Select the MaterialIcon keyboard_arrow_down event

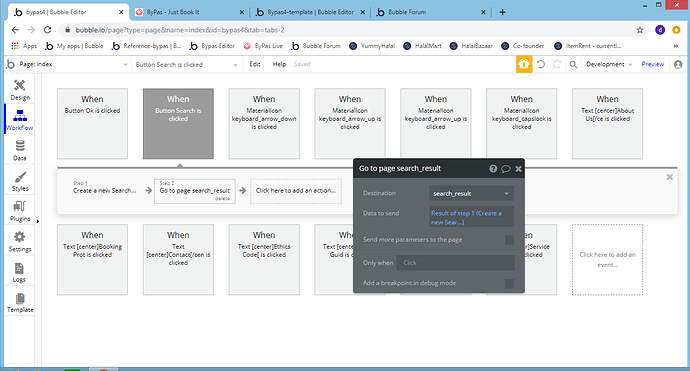[264, 124]
